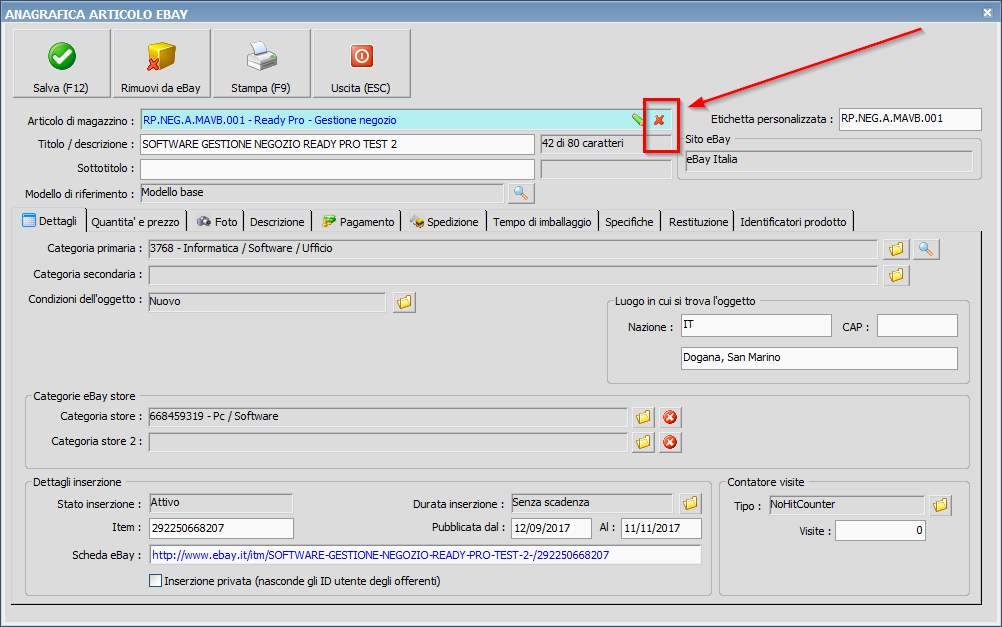Screen dimensions: 1002x627
Task: Clear Categoria store 2 with red X icon
Action: point(670,442)
